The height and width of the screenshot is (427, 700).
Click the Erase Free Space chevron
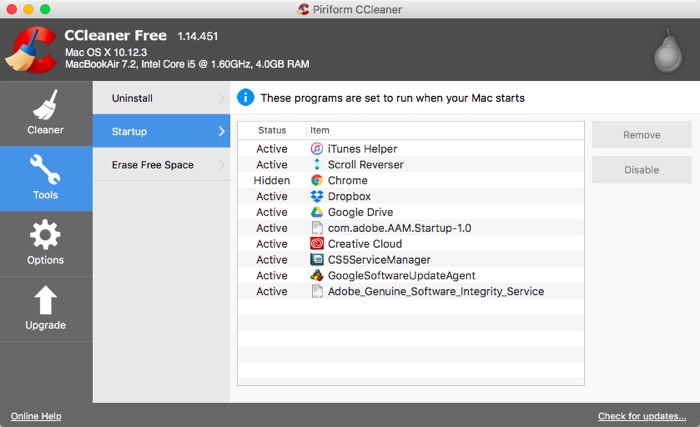221,164
